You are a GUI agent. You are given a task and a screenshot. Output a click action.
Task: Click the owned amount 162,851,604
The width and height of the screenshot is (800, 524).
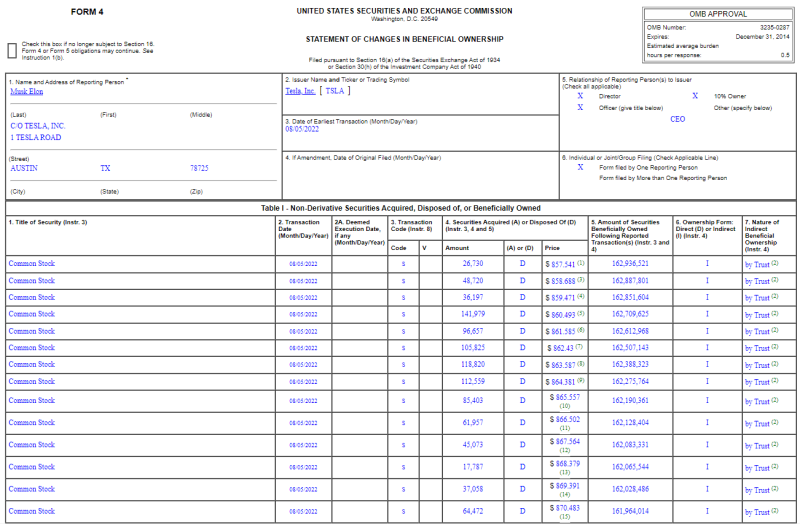pyautogui.click(x=630, y=297)
